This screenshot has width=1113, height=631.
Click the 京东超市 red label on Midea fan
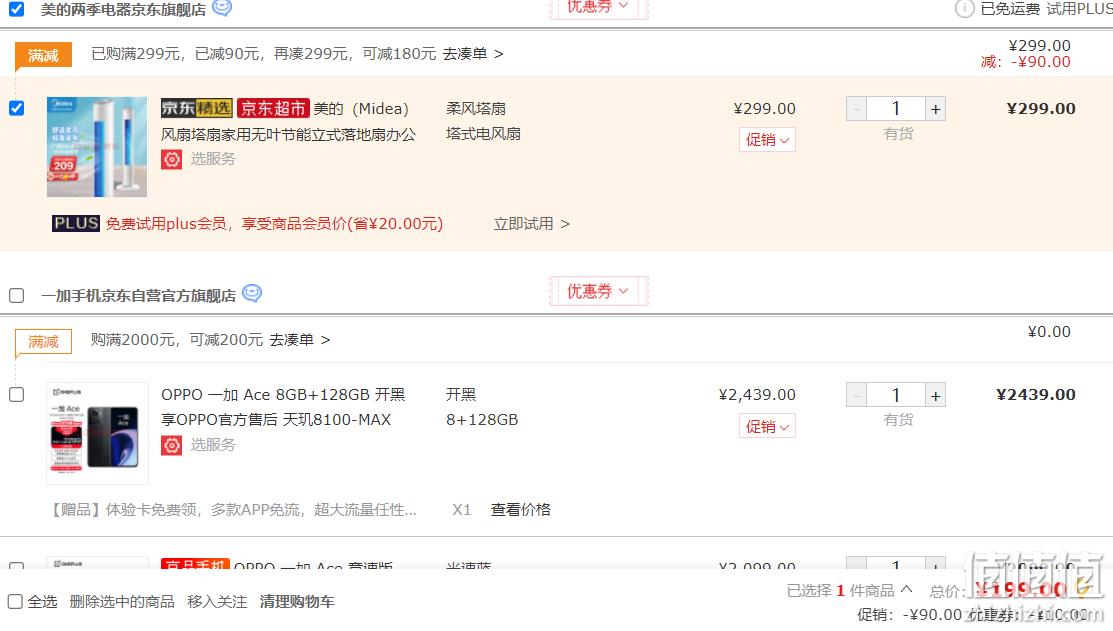[273, 108]
